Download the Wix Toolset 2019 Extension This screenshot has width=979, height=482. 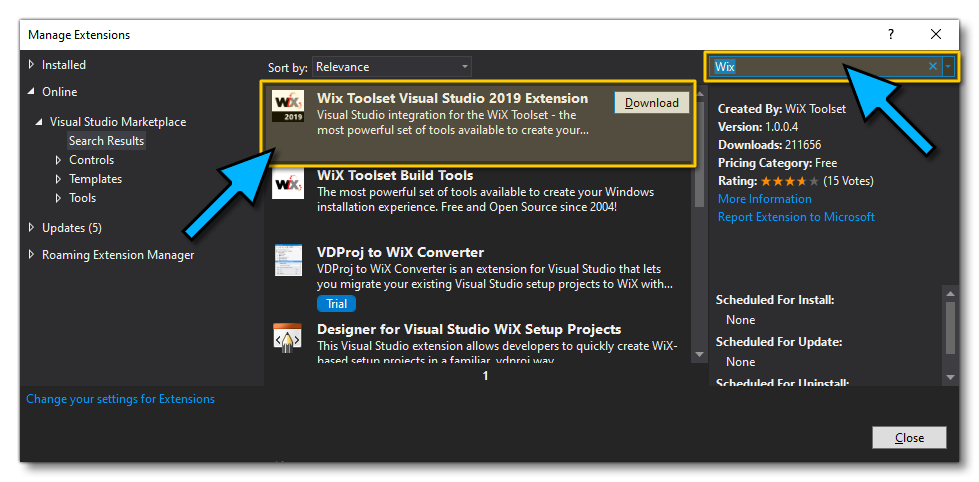tap(652, 103)
